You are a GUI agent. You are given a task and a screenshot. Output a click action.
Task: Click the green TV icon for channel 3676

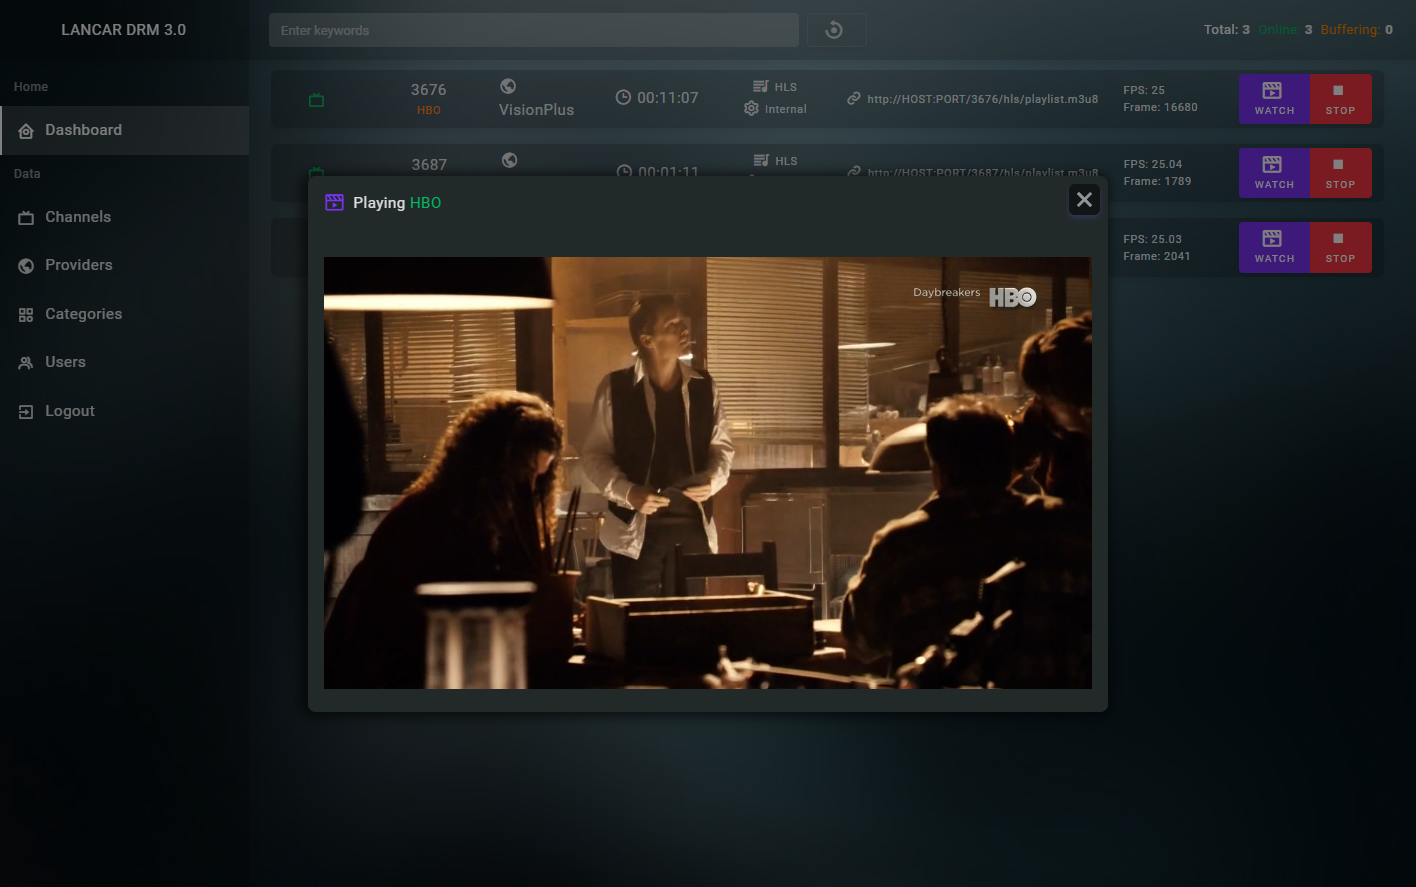pyautogui.click(x=316, y=100)
